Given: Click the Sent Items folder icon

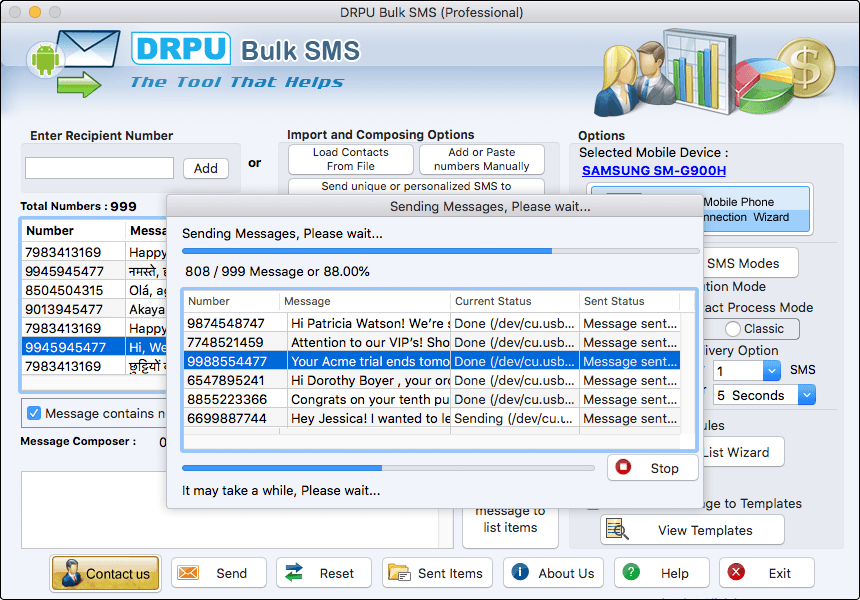Looking at the screenshot, I should [399, 573].
